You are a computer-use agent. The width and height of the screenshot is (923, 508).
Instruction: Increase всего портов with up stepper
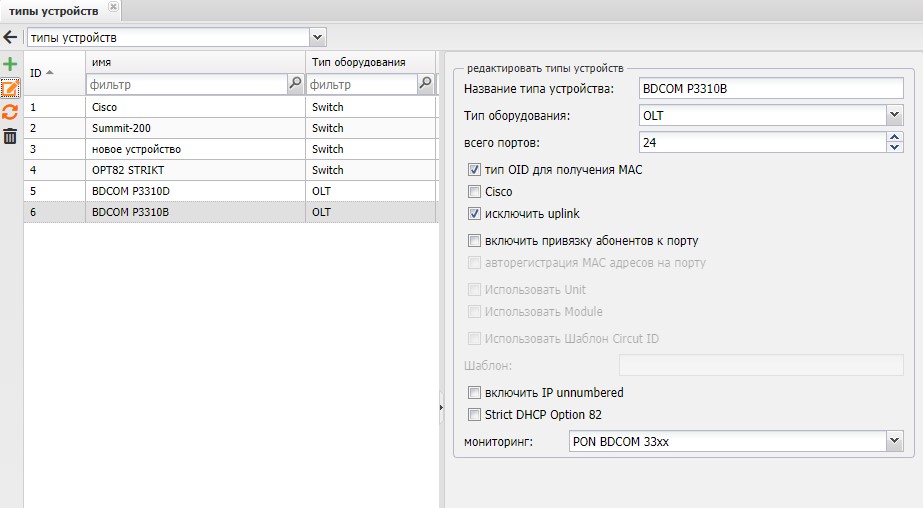[895, 138]
